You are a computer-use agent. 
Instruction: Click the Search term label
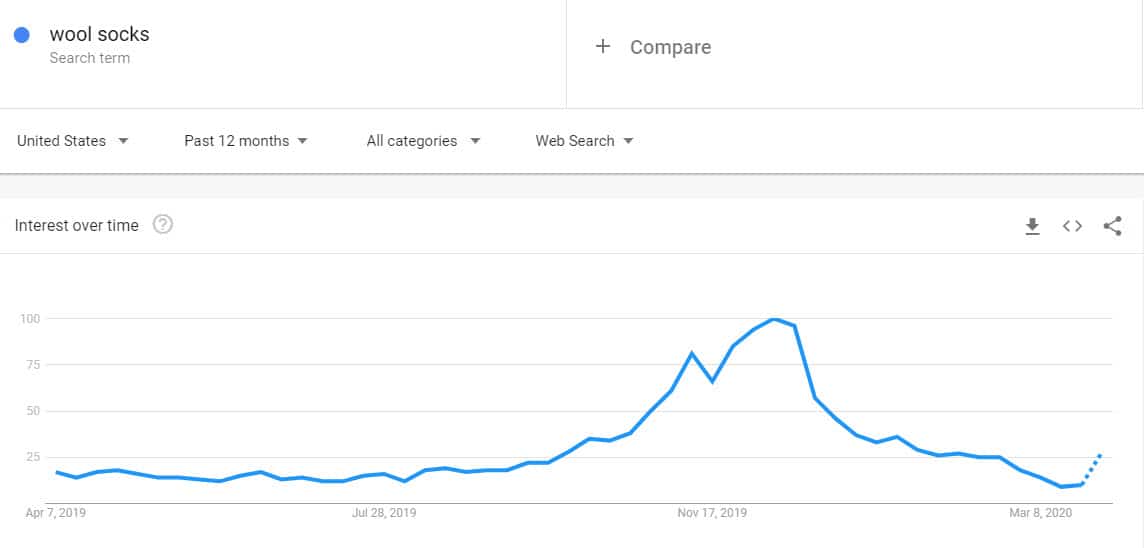tap(90, 58)
